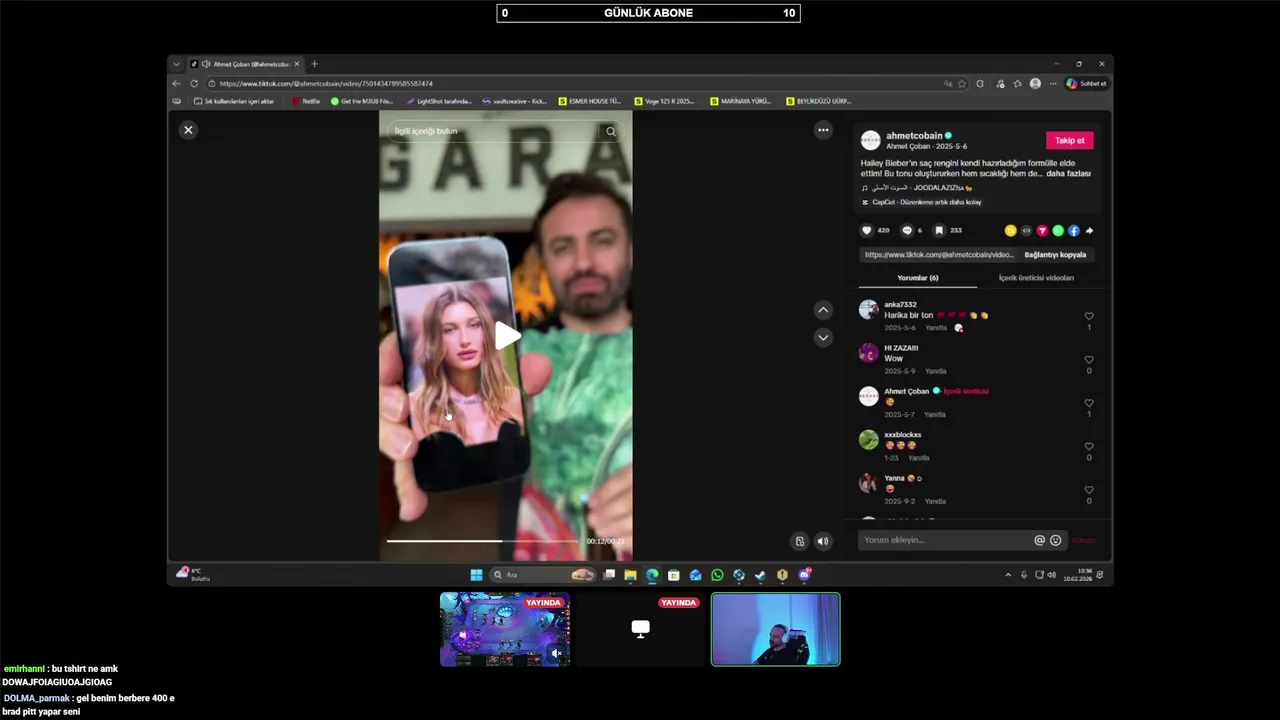Reload the page with the refresh icon
The image size is (1280, 720).
click(194, 84)
